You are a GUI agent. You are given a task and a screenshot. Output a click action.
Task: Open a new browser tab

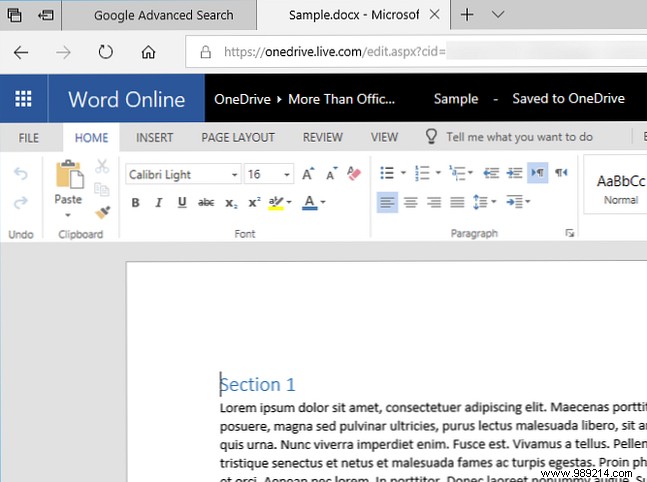click(x=467, y=15)
